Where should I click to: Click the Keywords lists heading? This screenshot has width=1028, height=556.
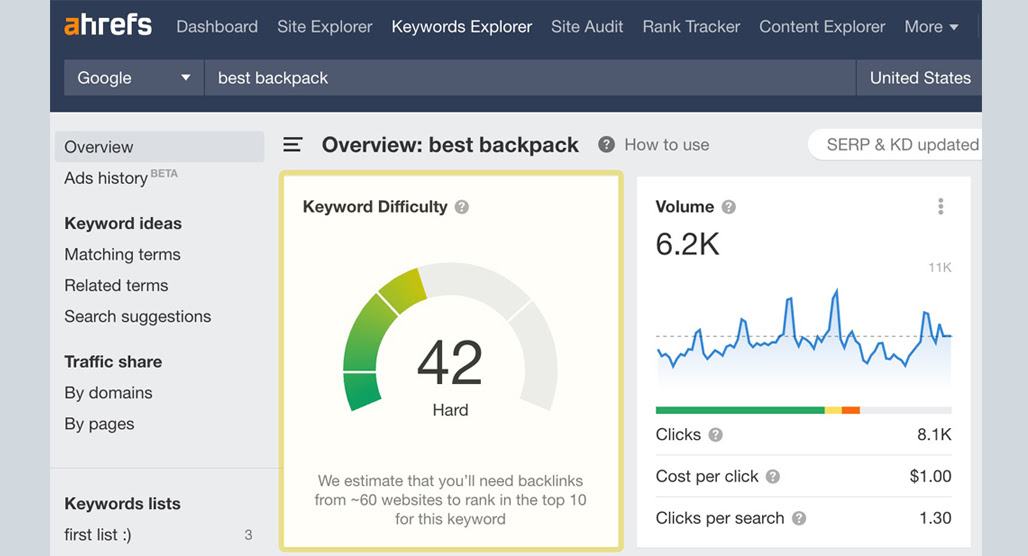coord(123,504)
